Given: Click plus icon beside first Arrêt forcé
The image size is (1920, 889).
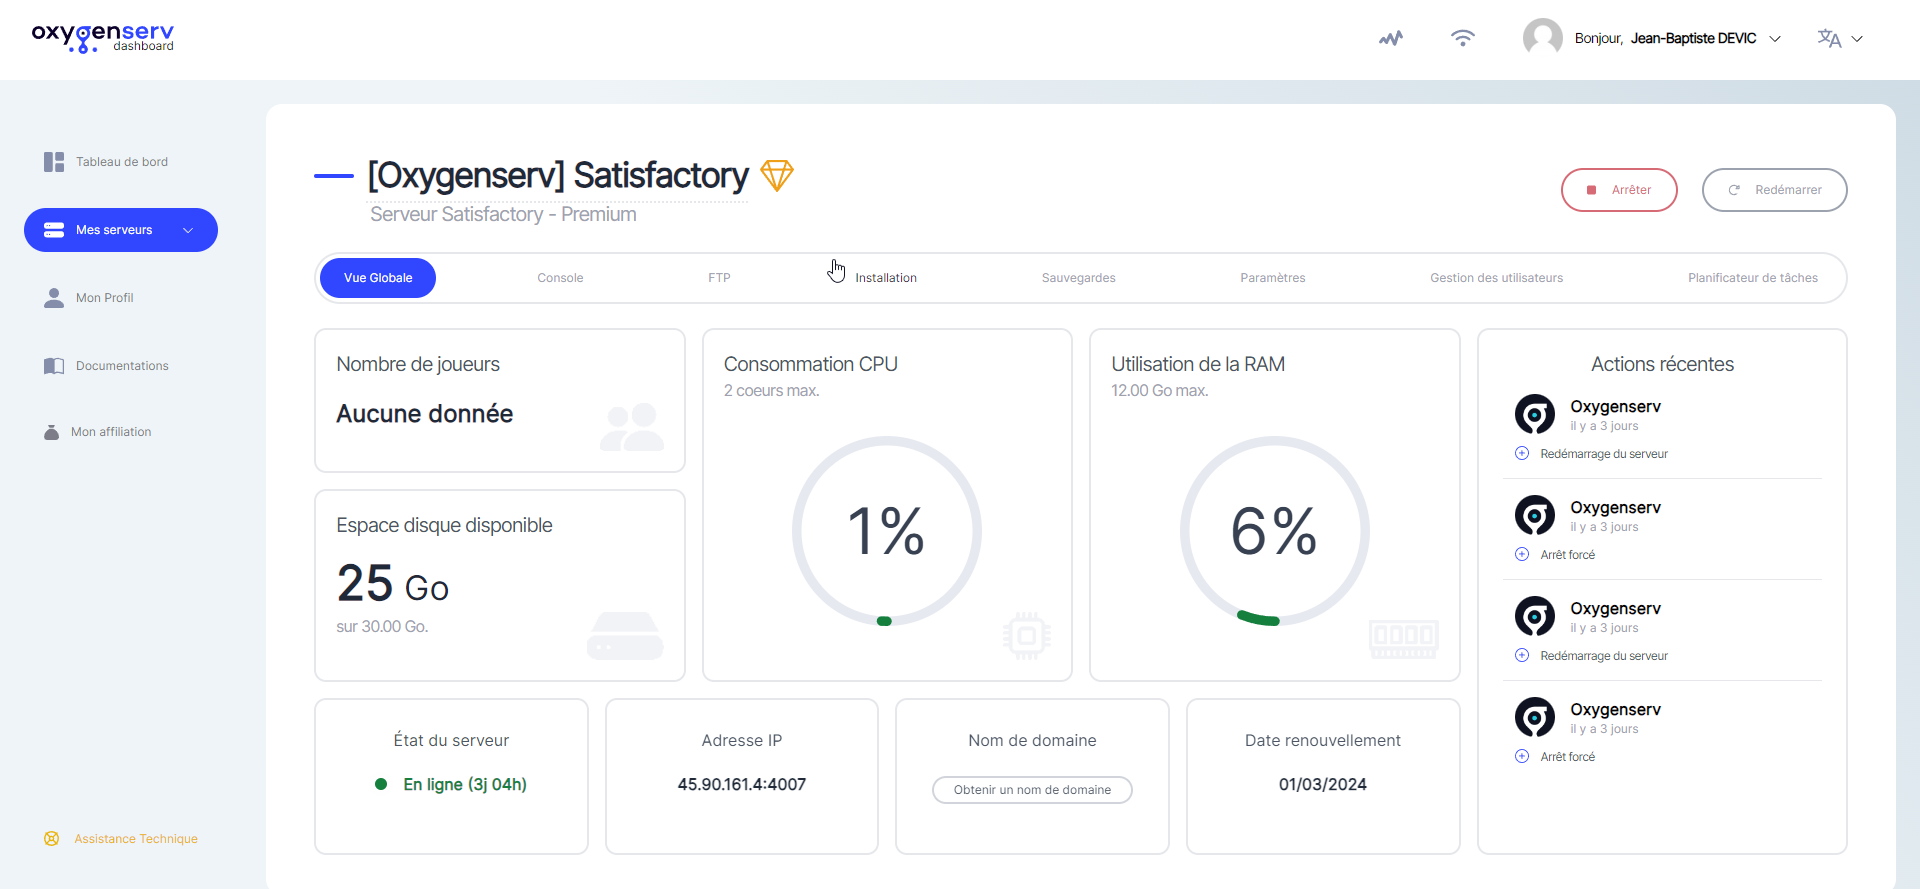Looking at the screenshot, I should (1522, 555).
